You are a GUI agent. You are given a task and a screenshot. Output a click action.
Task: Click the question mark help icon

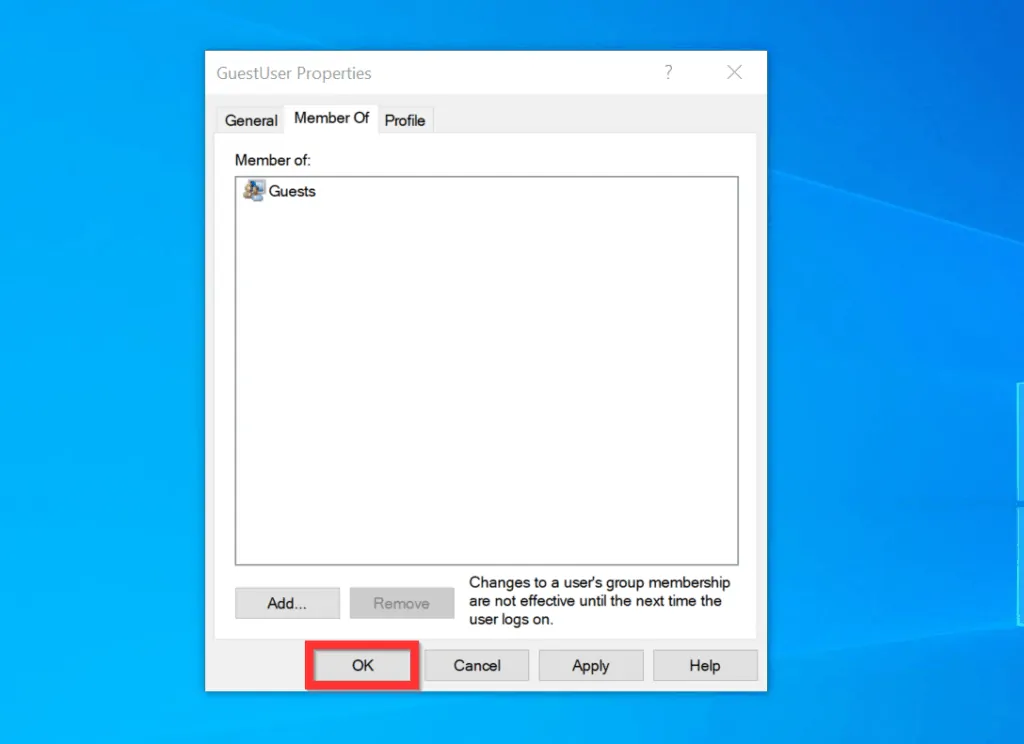(x=668, y=72)
